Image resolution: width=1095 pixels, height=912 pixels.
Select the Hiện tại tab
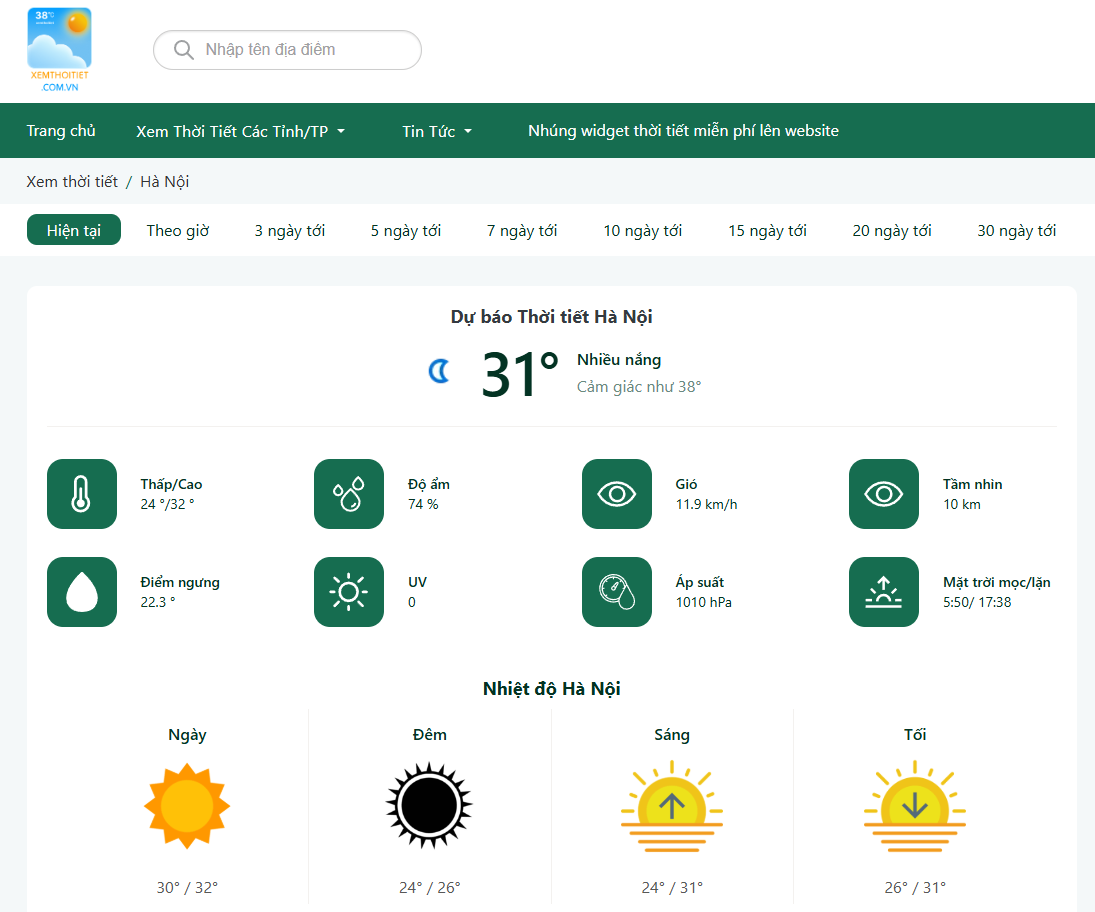click(74, 230)
